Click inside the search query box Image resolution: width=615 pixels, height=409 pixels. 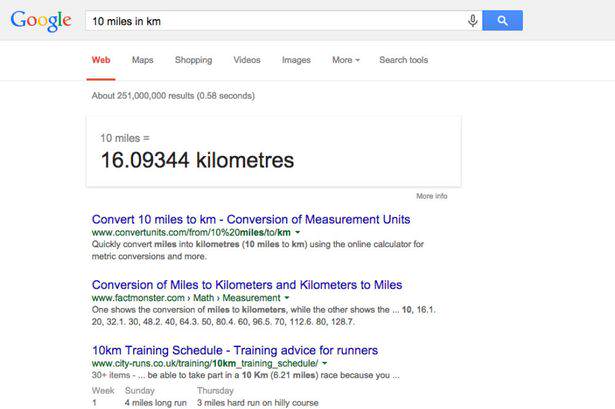click(x=270, y=21)
